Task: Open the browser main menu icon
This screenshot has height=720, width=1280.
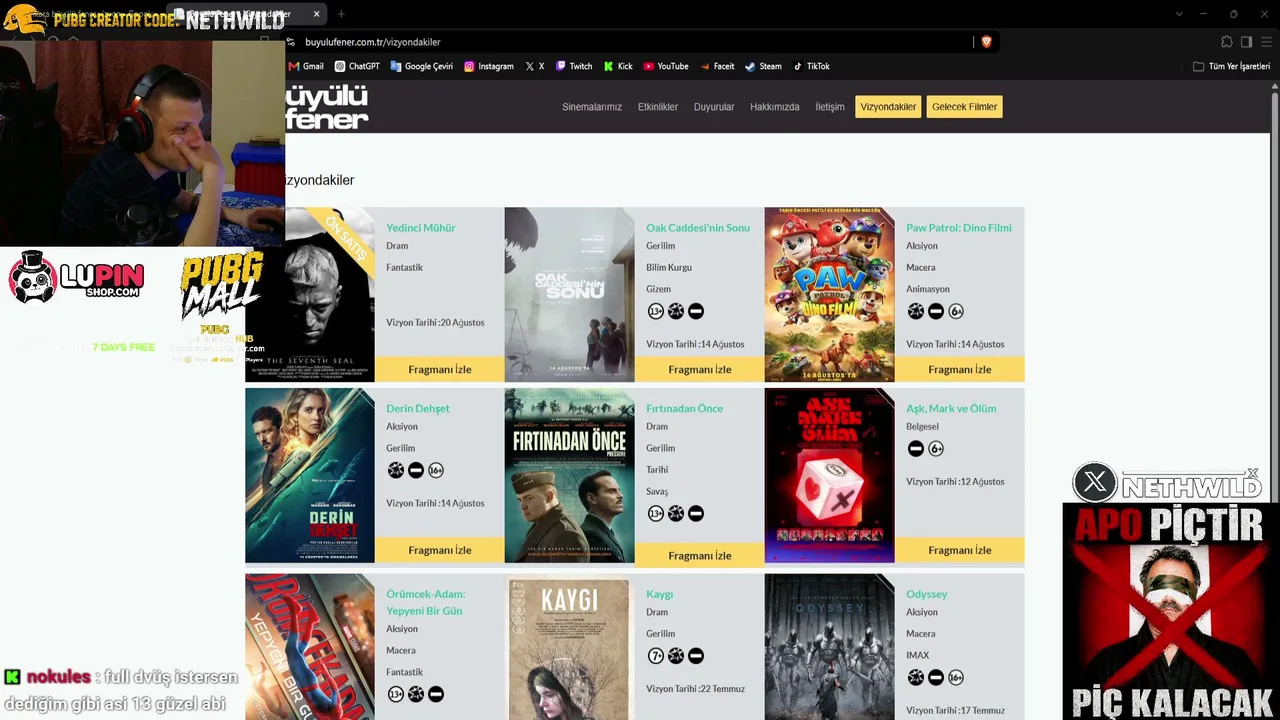Action: click(1266, 42)
